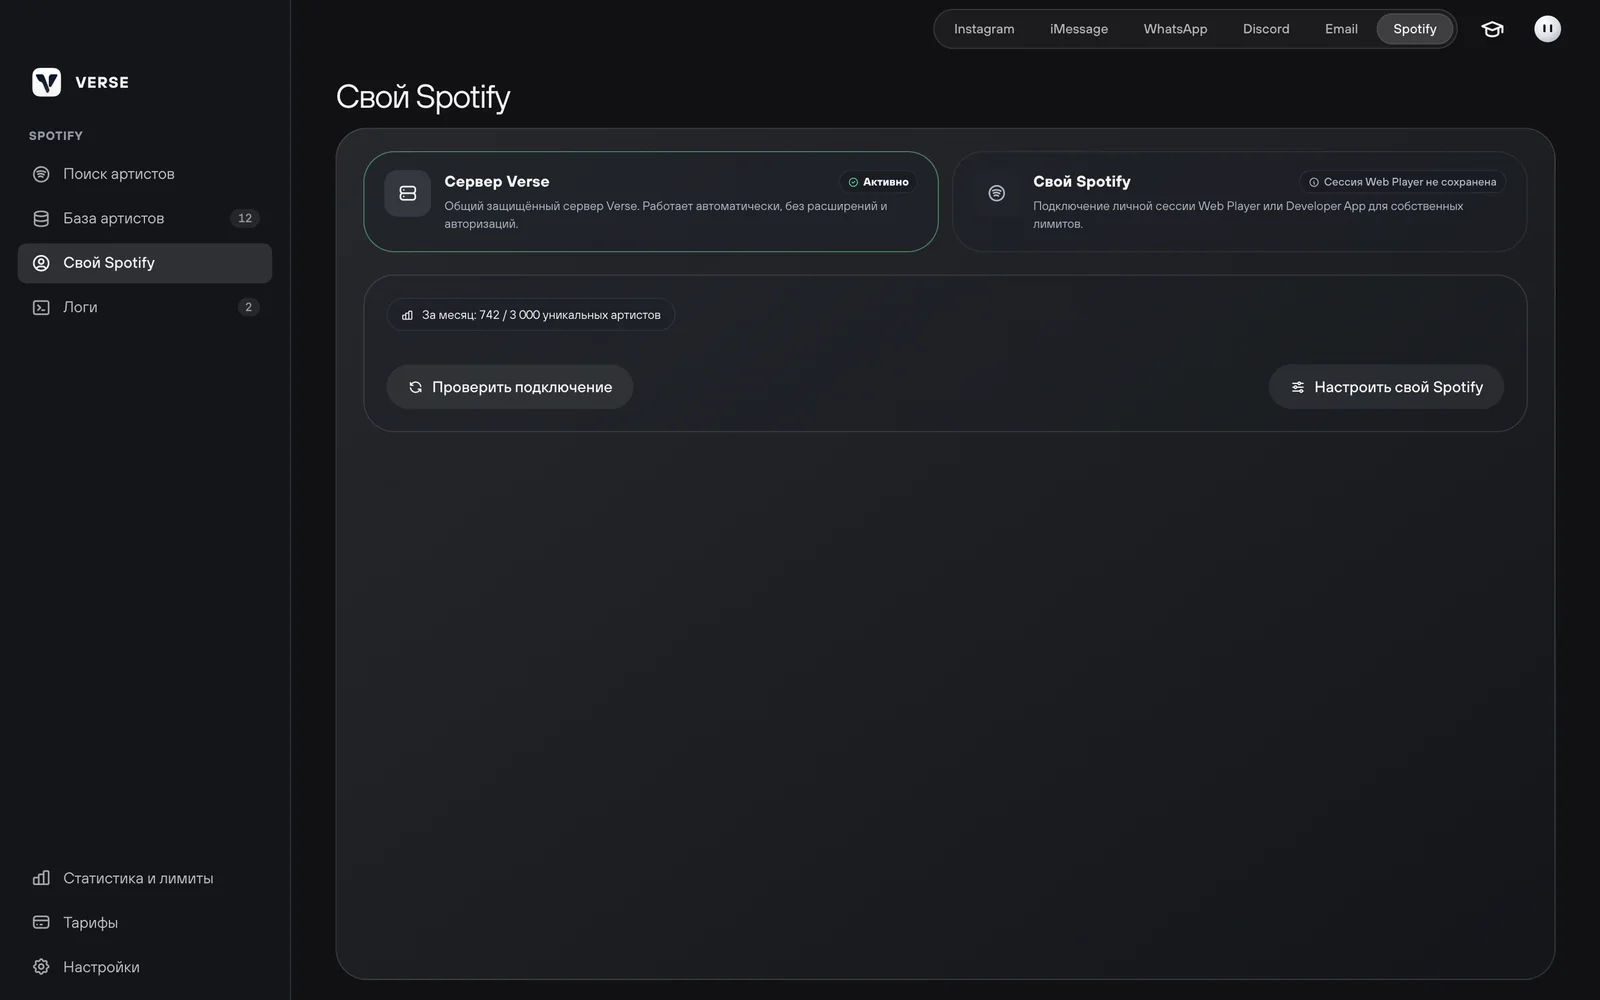This screenshot has height=1000, width=1600.
Task: Select the Свой Spotify connection card
Action: coord(1239,201)
